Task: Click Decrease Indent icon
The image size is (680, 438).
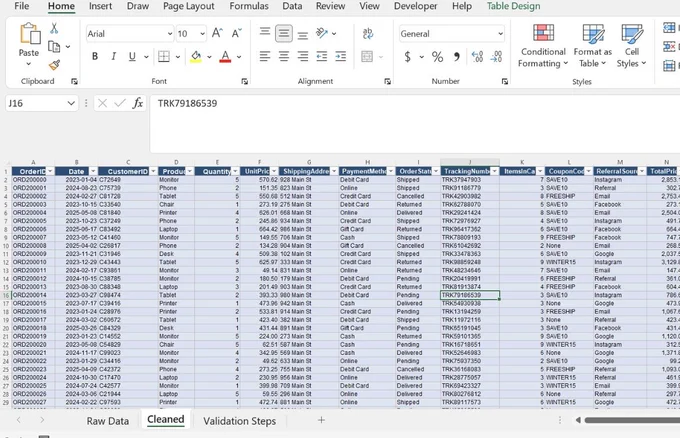Action: click(322, 56)
